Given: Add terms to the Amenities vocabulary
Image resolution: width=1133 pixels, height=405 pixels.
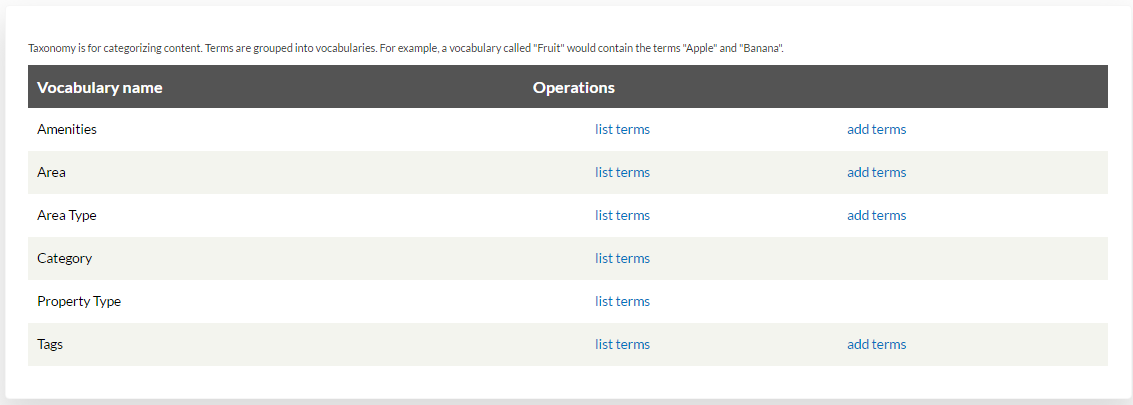Looking at the screenshot, I should click(876, 129).
